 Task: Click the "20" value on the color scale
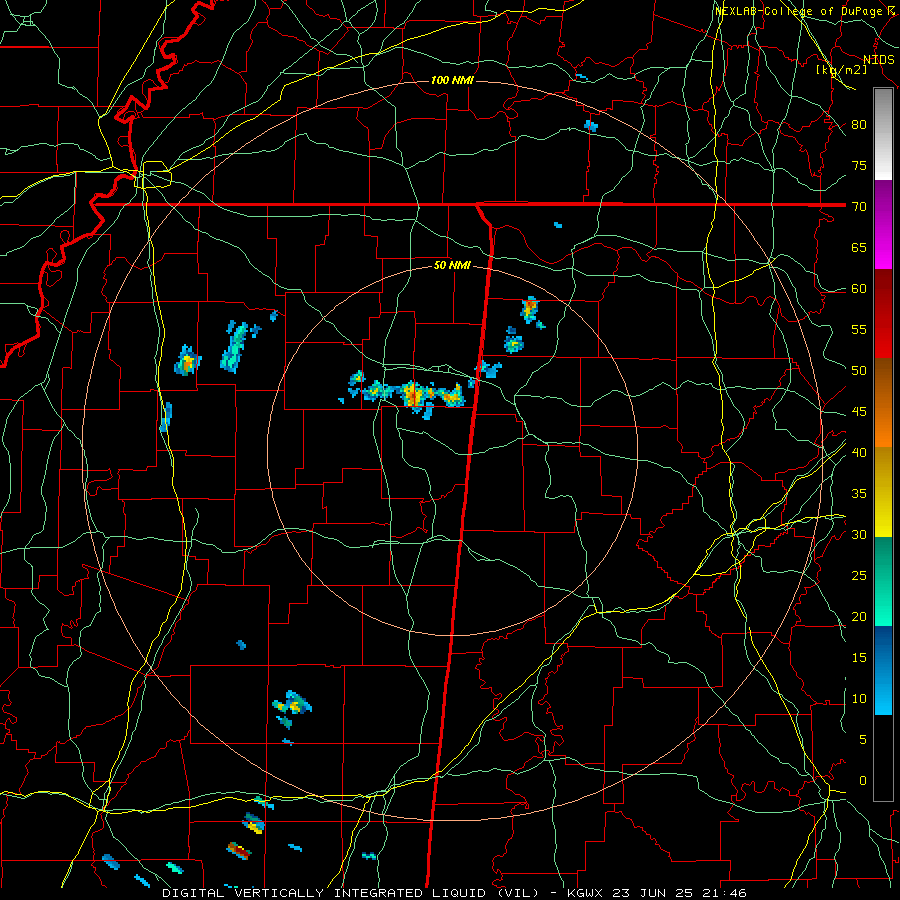tap(859, 617)
